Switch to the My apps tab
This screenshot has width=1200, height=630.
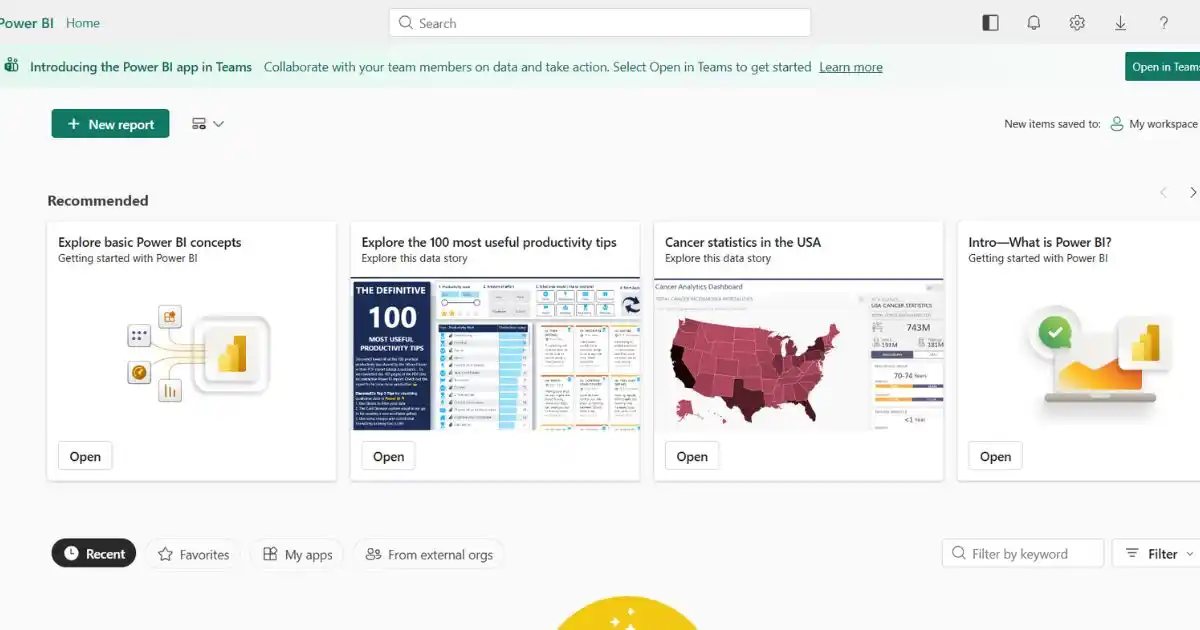[x=297, y=554]
